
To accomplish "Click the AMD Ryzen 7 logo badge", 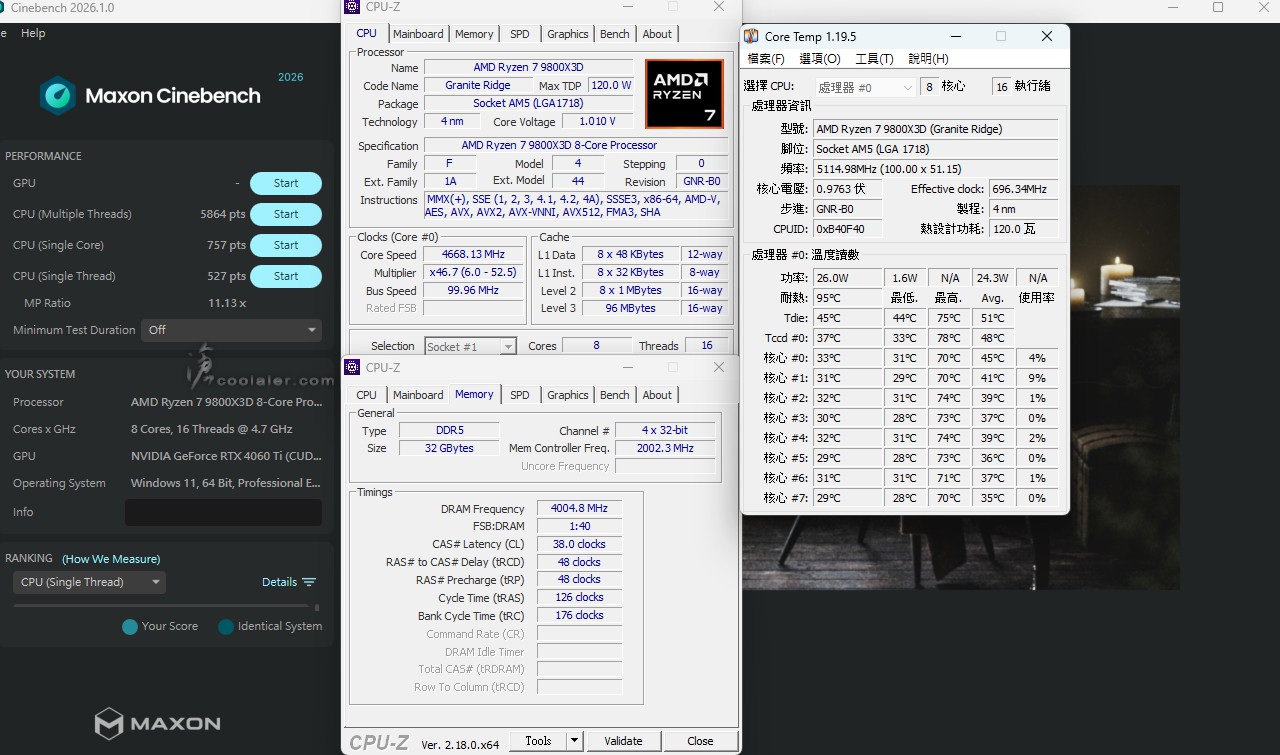I will [x=684, y=94].
